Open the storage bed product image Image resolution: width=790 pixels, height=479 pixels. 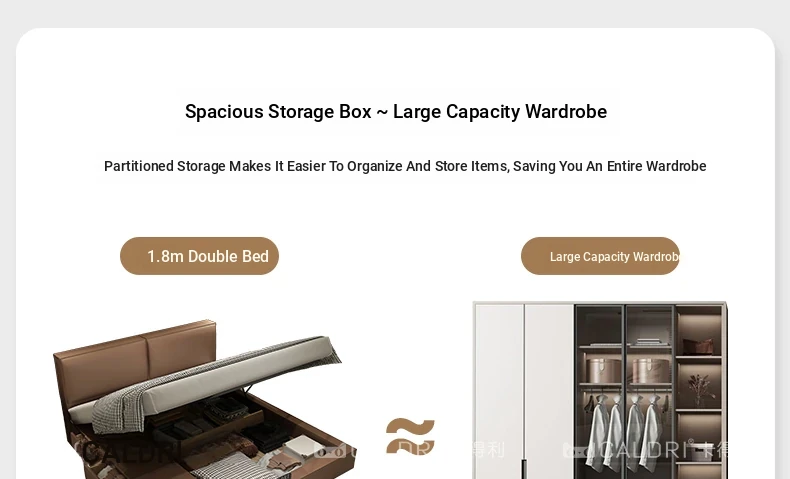204,399
